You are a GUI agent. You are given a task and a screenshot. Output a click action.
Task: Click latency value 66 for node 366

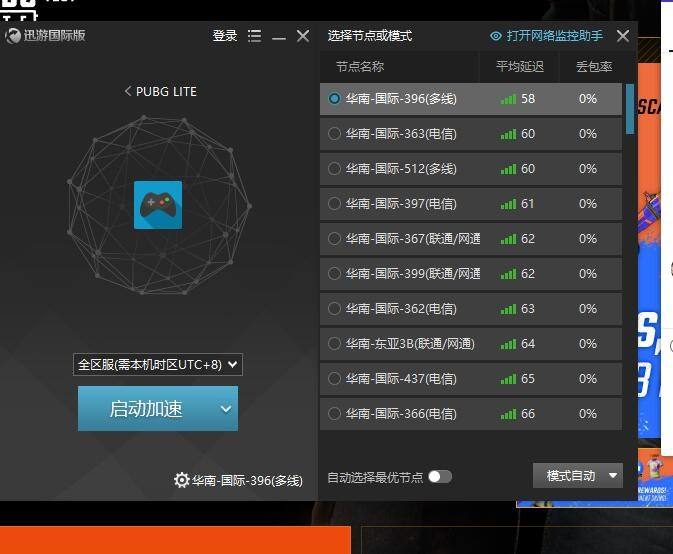pos(528,414)
